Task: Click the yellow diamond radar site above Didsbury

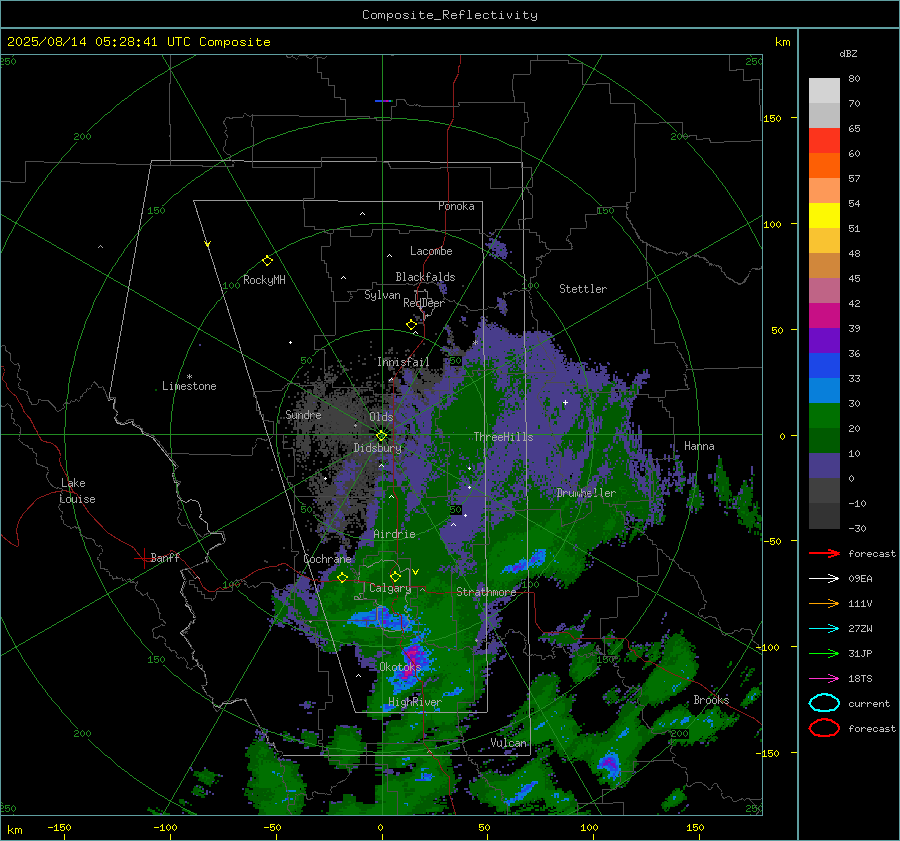Action: click(381, 436)
